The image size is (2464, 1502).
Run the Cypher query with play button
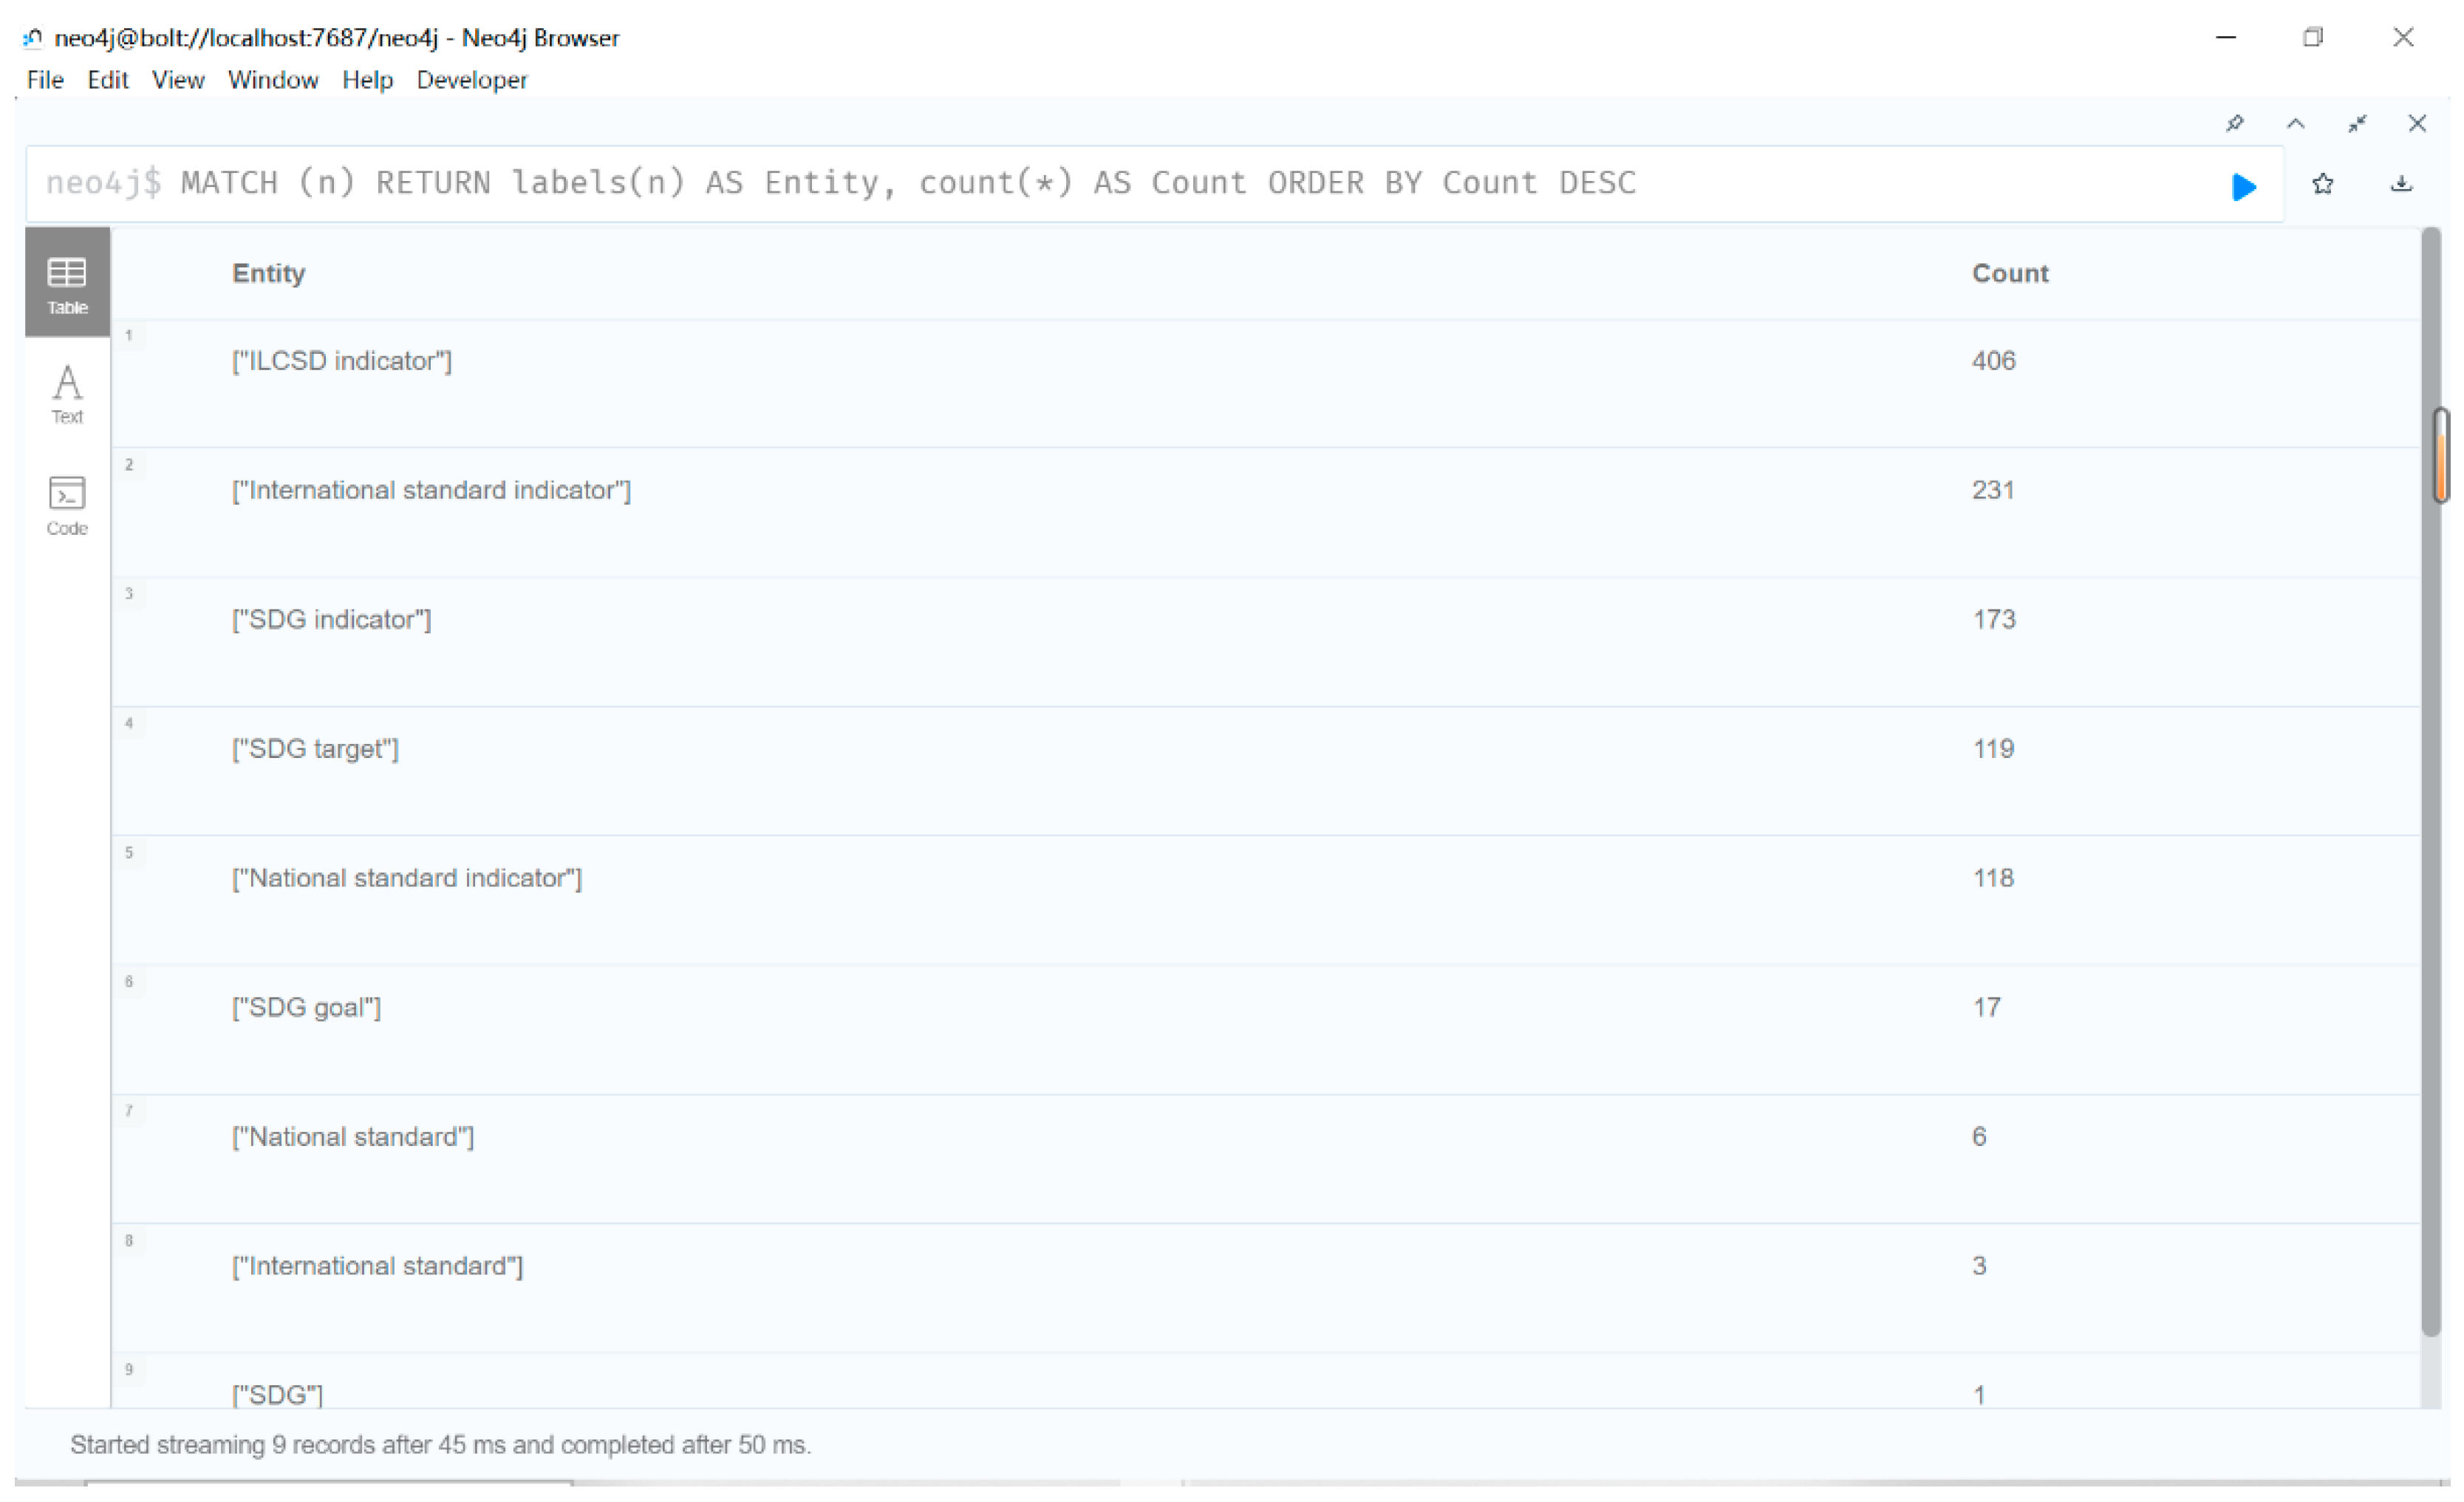2243,186
